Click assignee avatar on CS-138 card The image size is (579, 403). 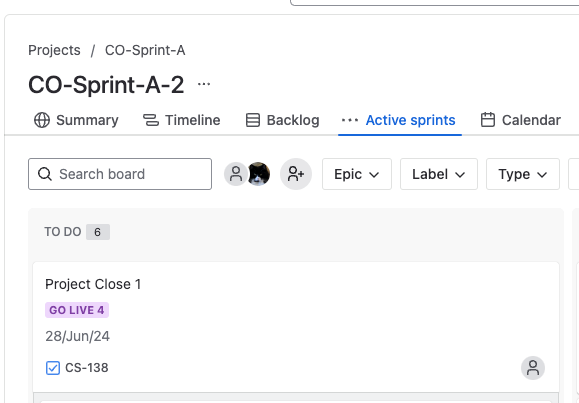pyautogui.click(x=533, y=368)
